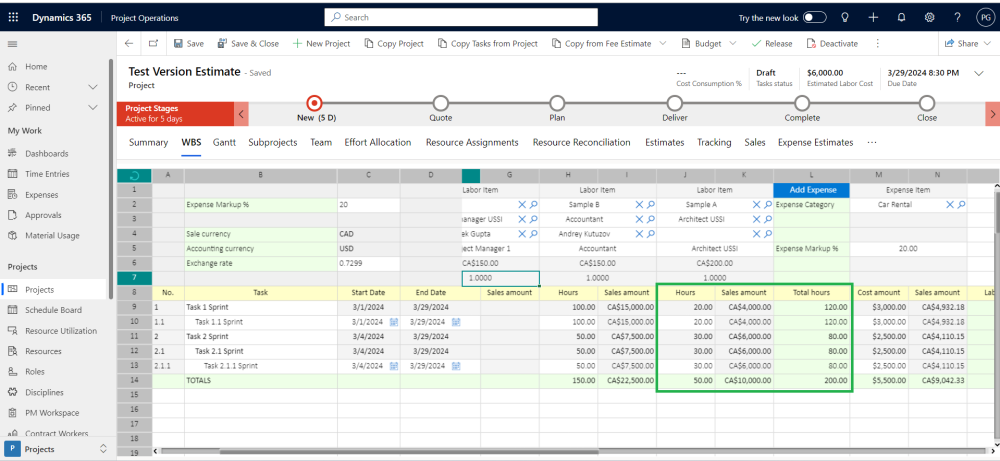Expand the Recent section in sidebar
This screenshot has width=1000, height=461.
[x=93, y=87]
